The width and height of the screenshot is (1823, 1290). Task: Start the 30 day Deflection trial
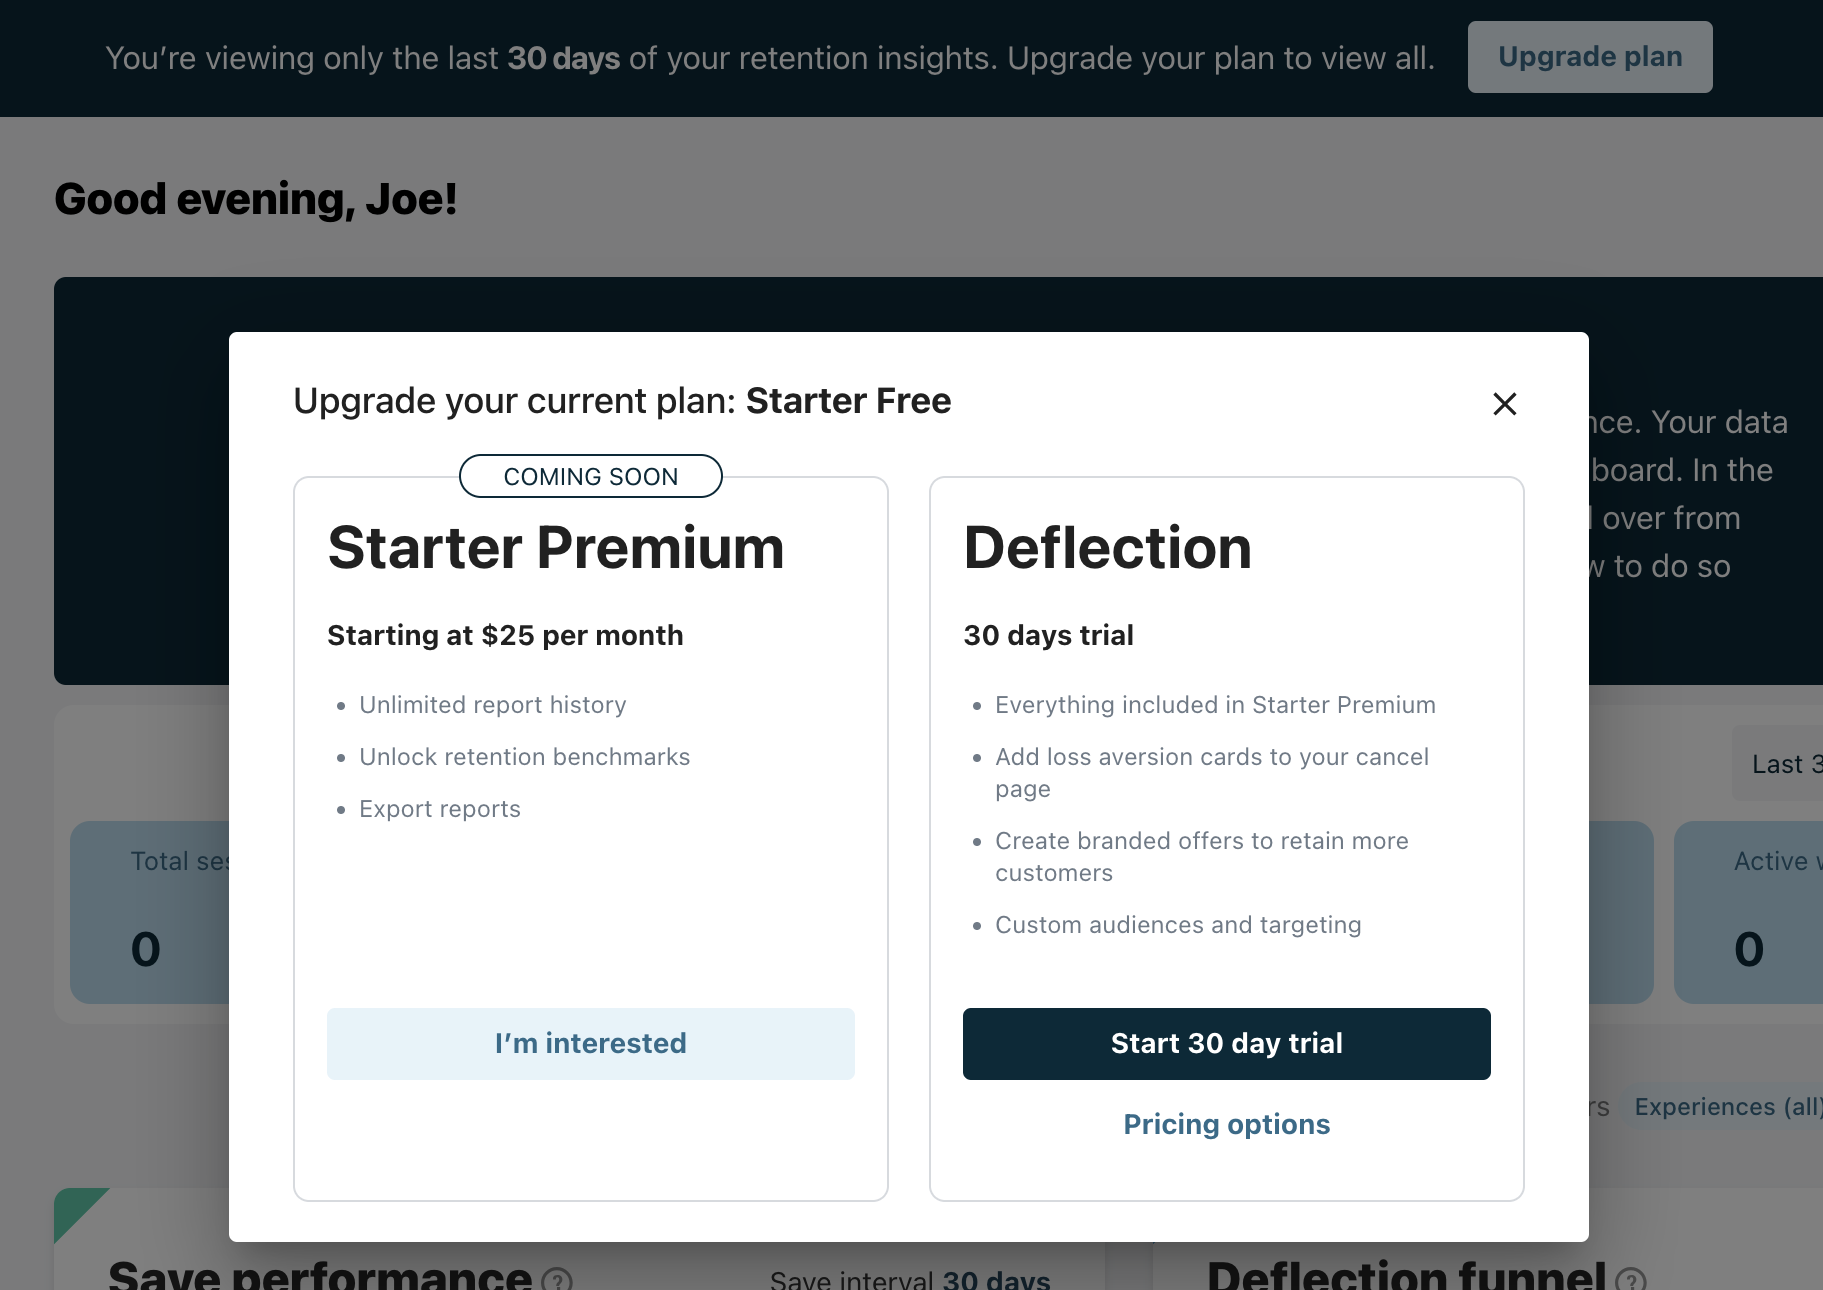[x=1226, y=1043]
